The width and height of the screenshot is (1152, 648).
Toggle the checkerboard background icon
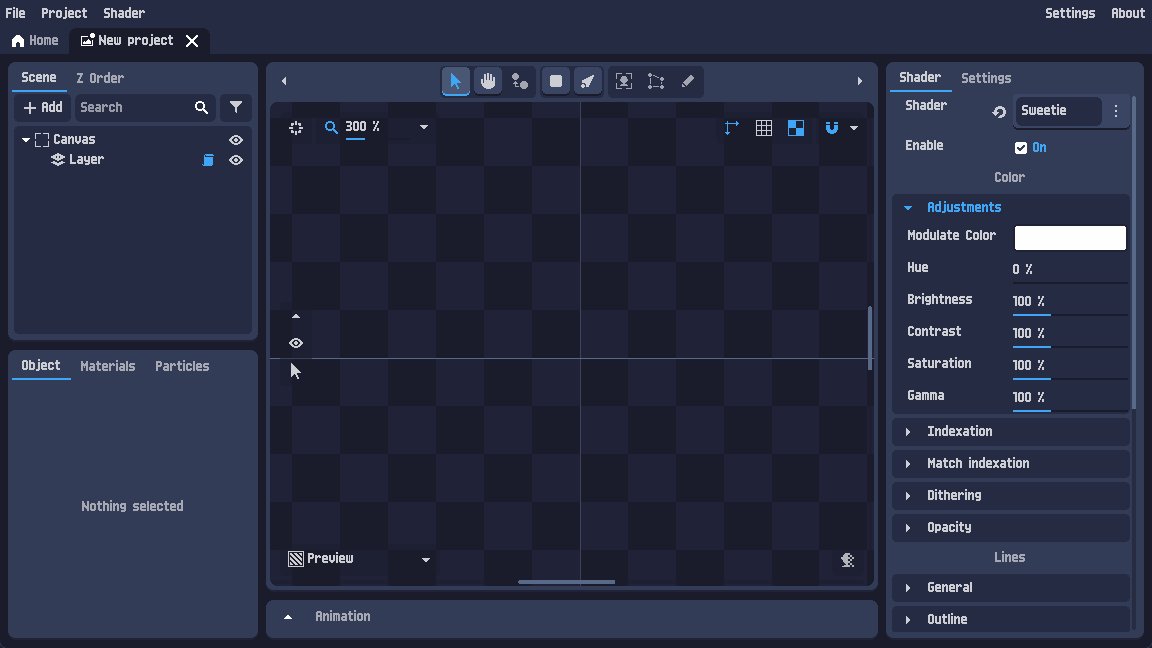pyautogui.click(x=796, y=128)
